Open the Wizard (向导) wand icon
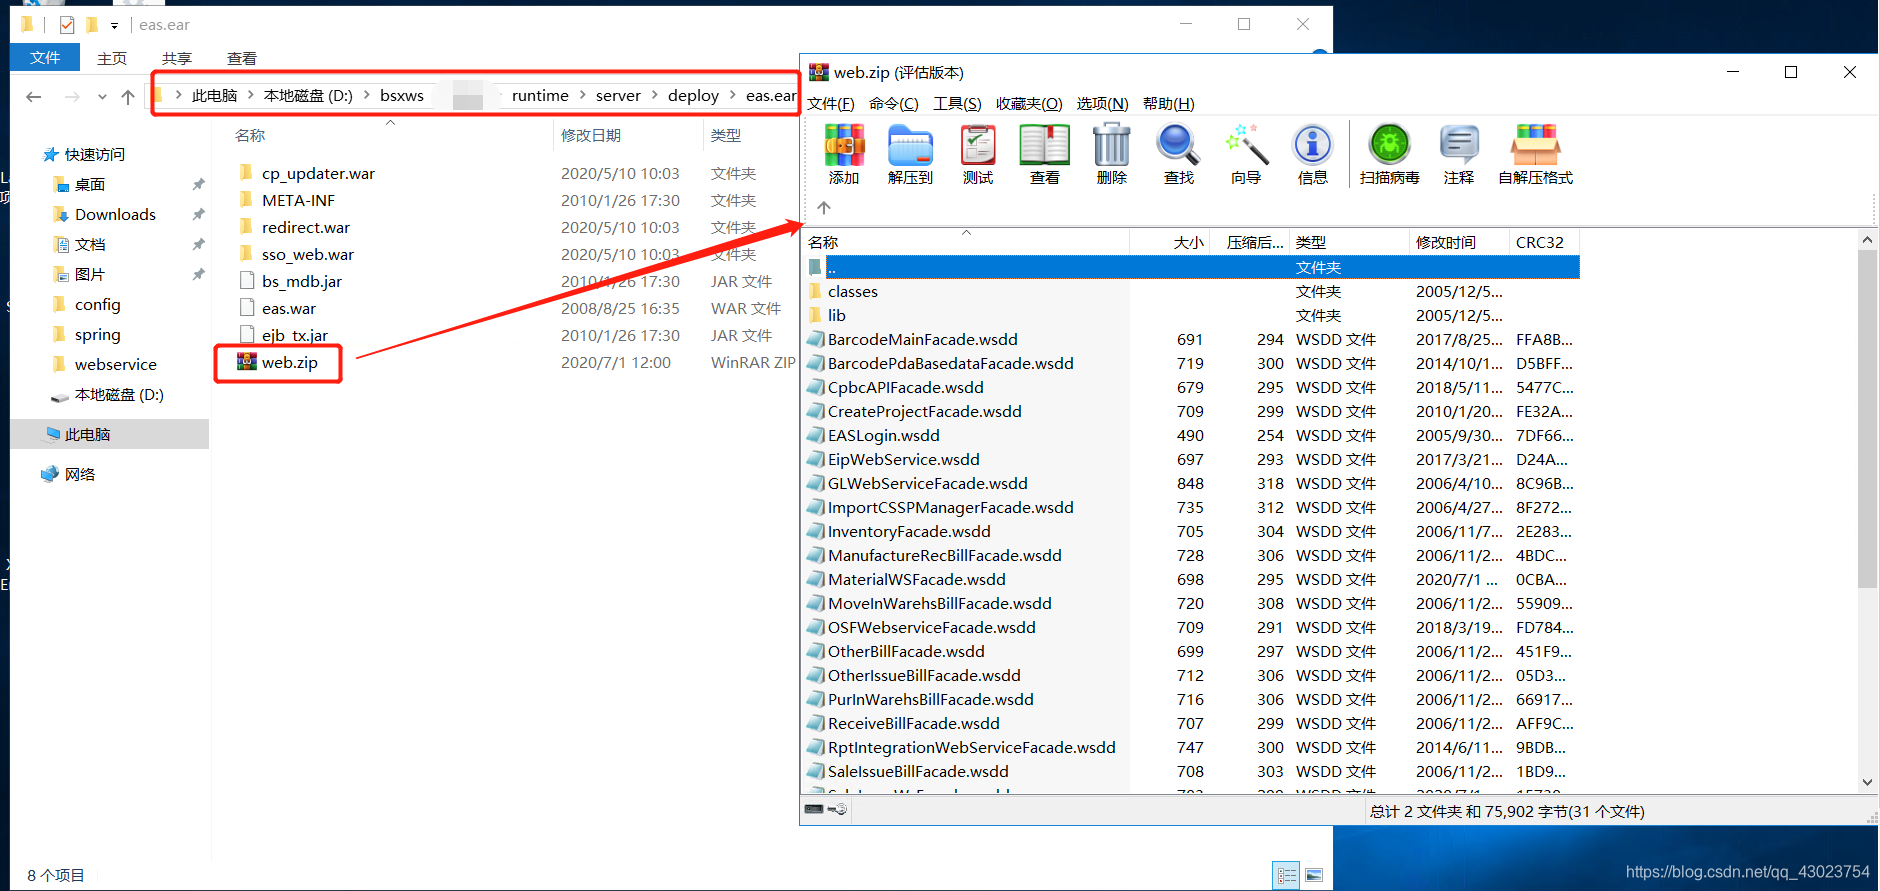Image resolution: width=1880 pixels, height=891 pixels. [1246, 154]
